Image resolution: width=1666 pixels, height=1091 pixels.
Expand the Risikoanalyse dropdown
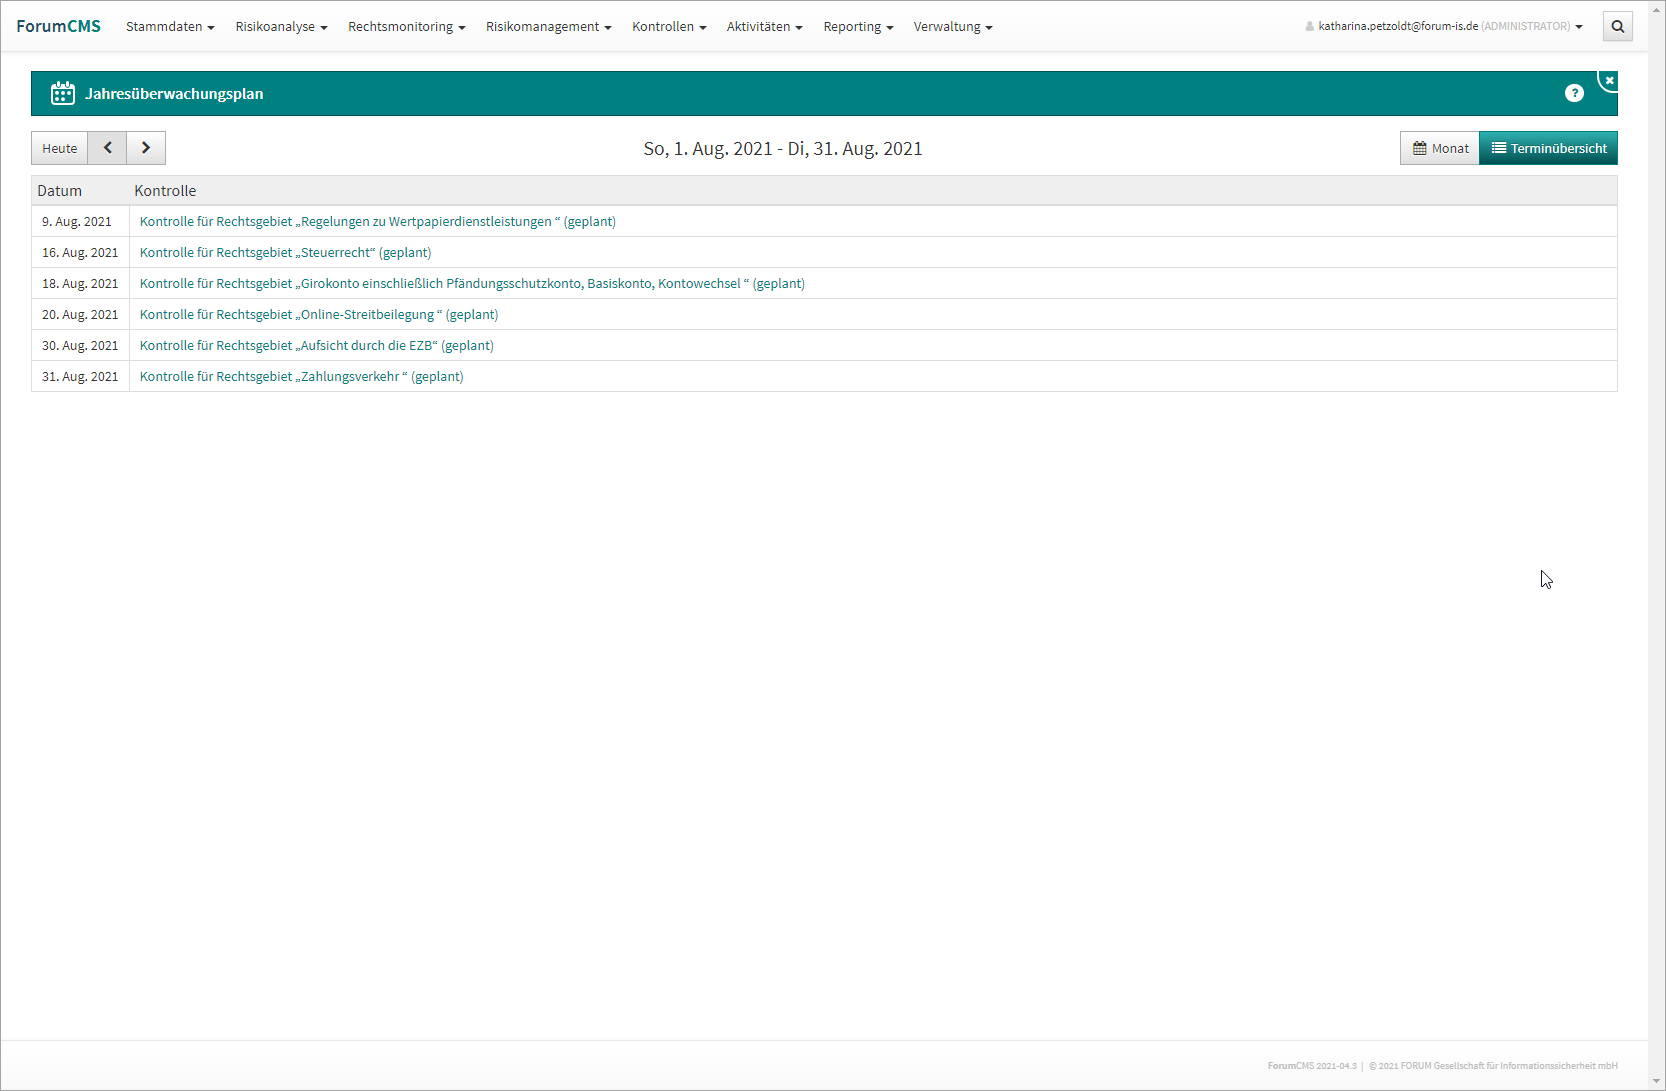point(281,27)
